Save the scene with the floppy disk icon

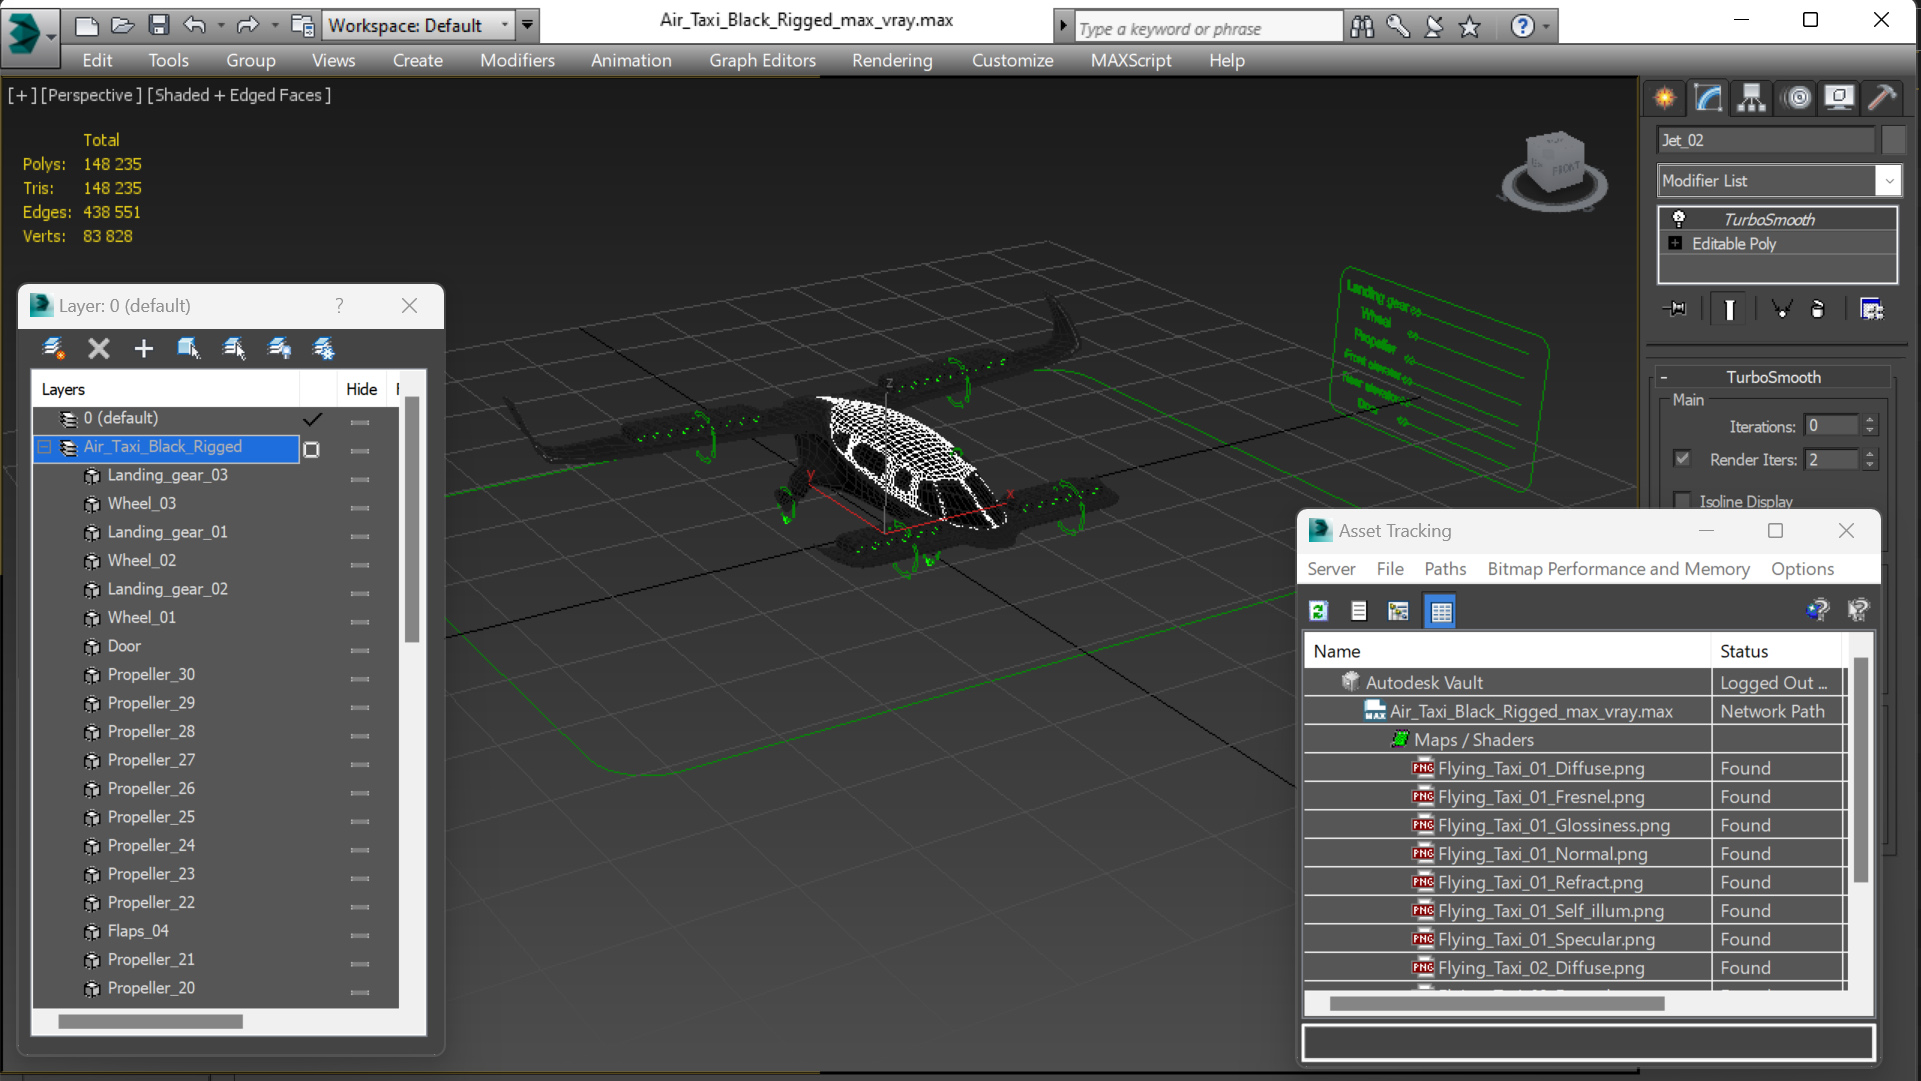(x=158, y=25)
